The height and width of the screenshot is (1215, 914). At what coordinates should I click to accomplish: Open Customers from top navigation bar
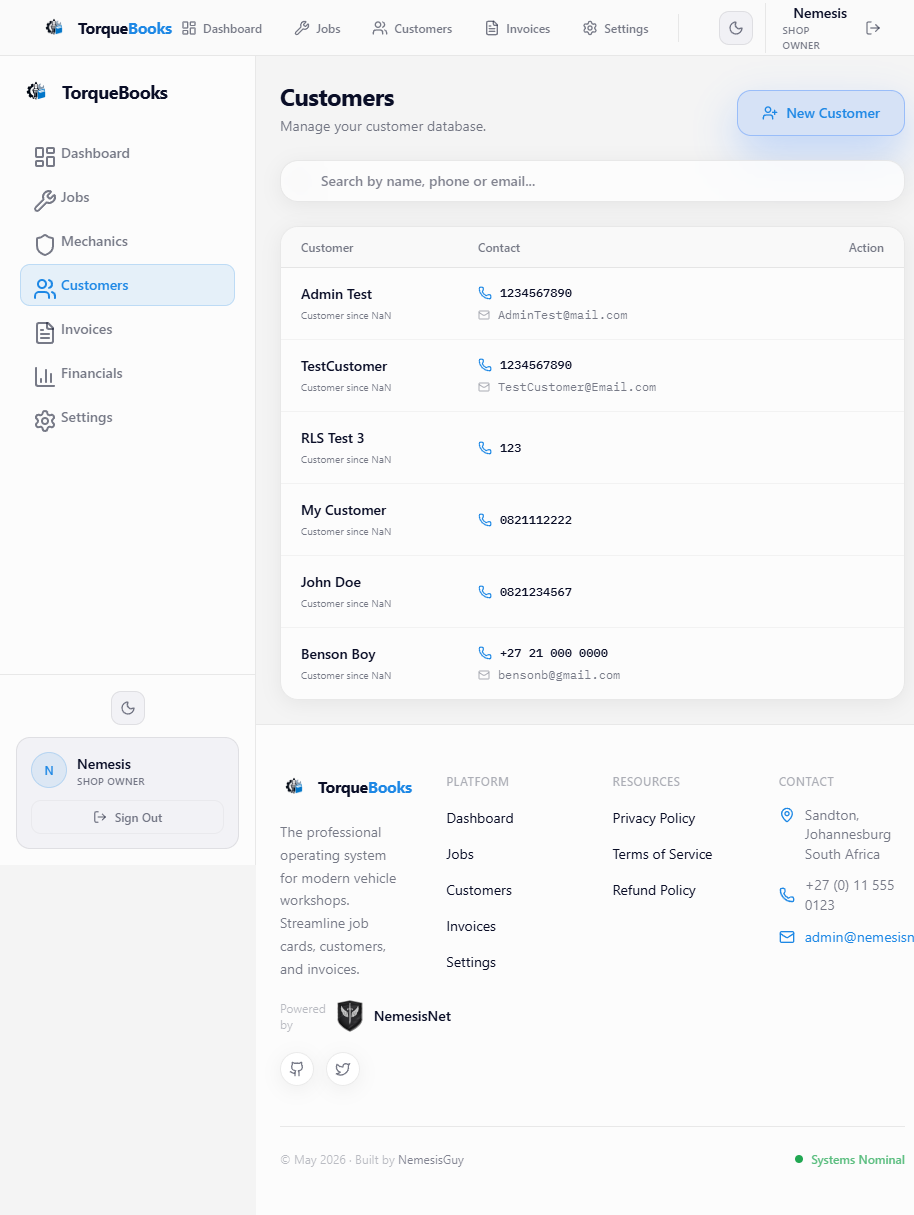412,29
